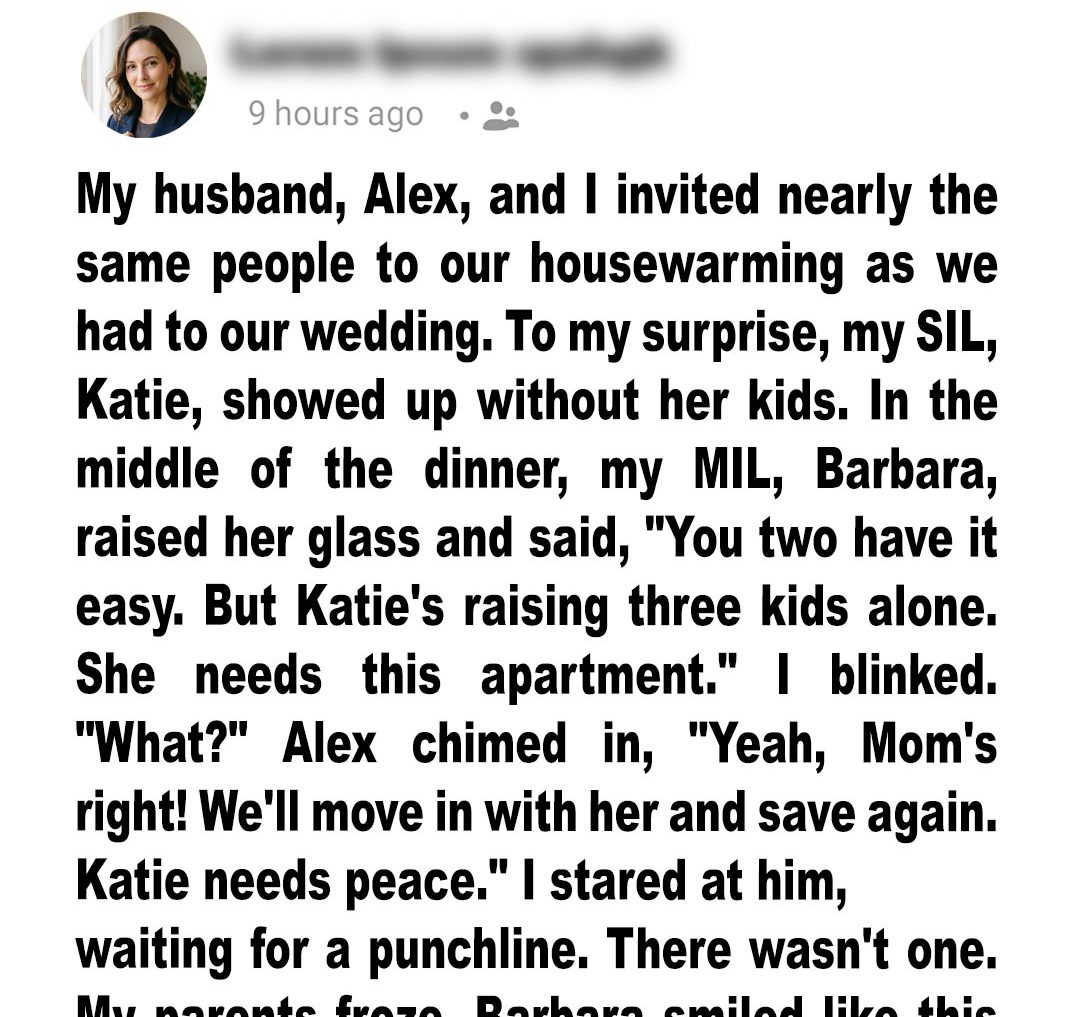Open the poster's profile picture
This screenshot has width=1080, height=1017.
[144, 75]
